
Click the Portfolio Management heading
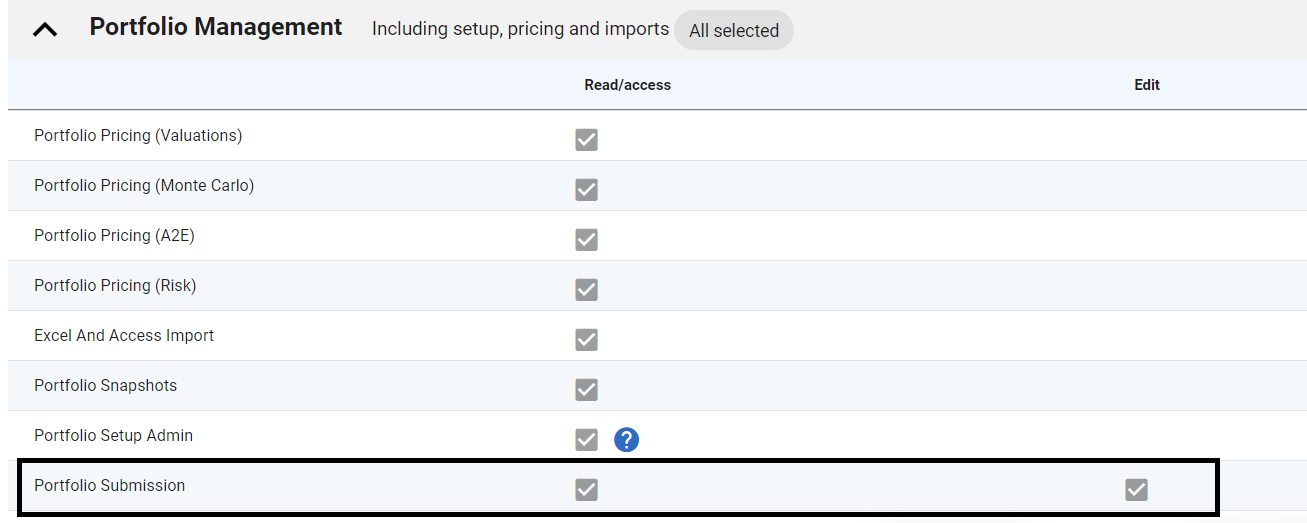click(x=216, y=27)
